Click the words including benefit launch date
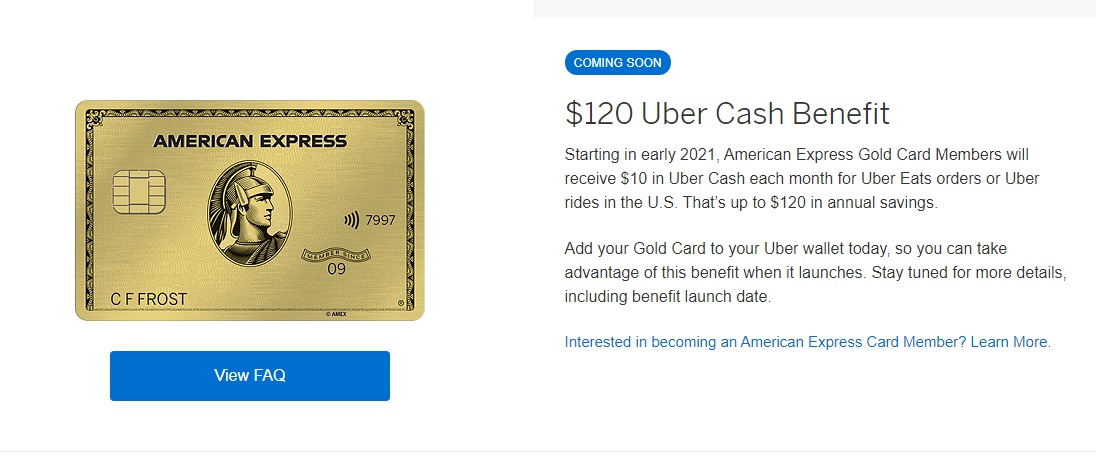This screenshot has width=1096, height=459. pos(667,297)
